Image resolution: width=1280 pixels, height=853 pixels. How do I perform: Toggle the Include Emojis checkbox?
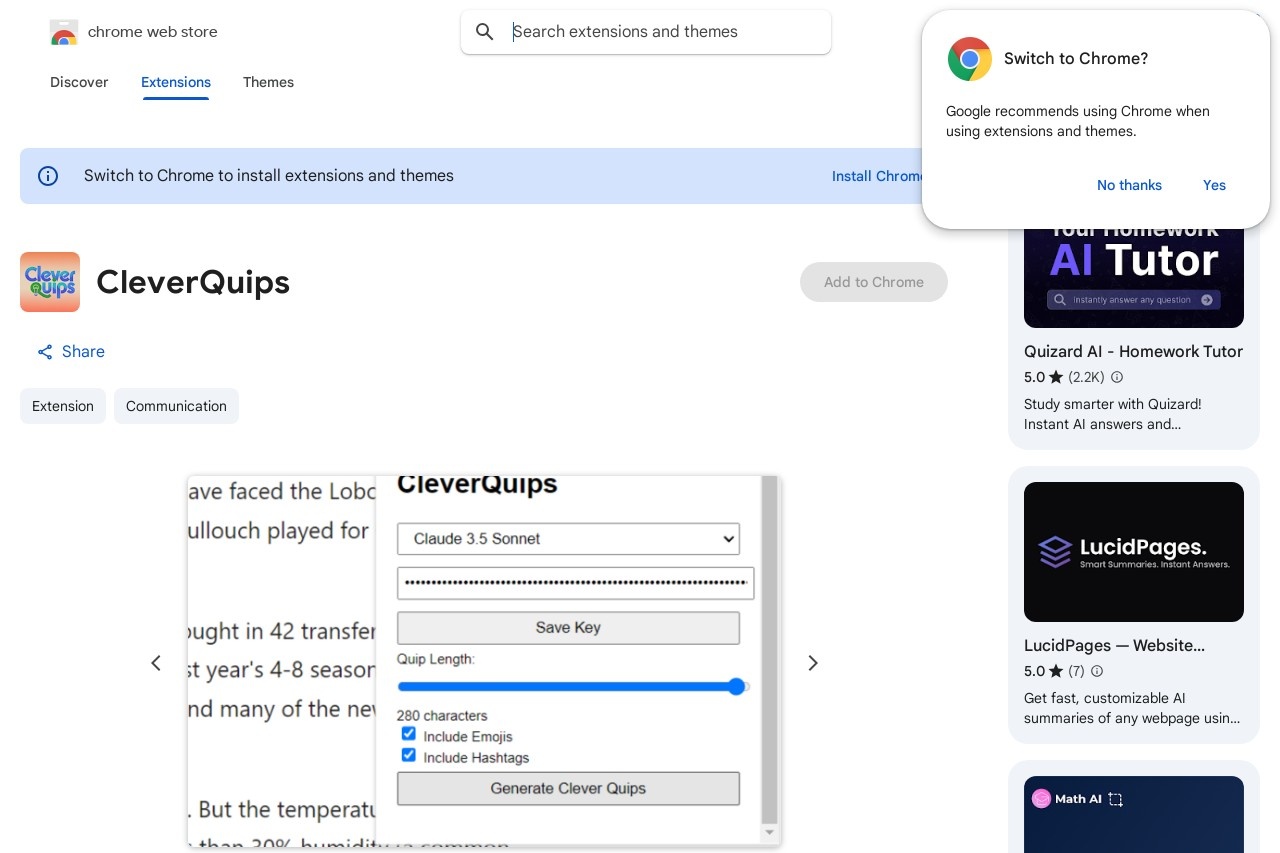(408, 734)
